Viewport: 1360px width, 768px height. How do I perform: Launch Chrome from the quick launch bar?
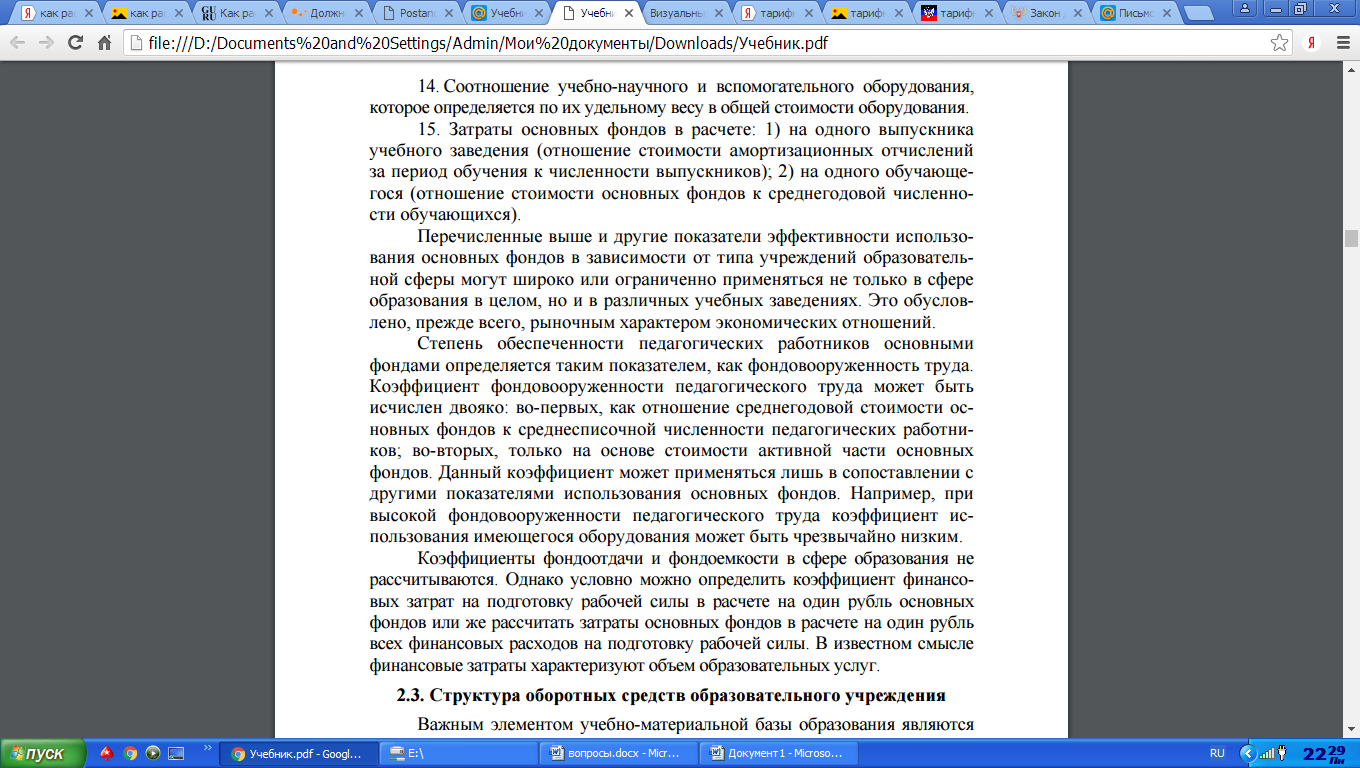pos(130,753)
